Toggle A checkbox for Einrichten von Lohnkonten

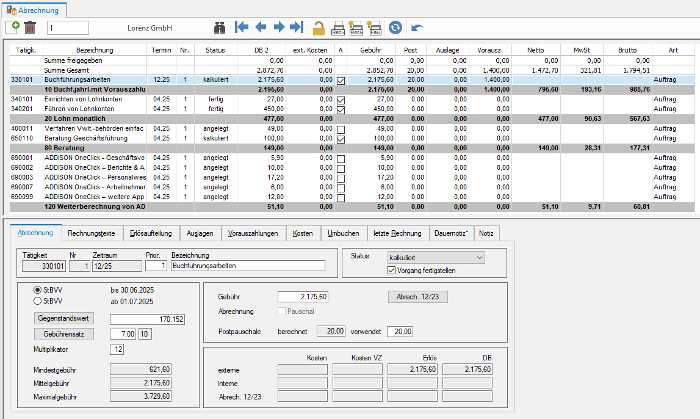point(341,100)
